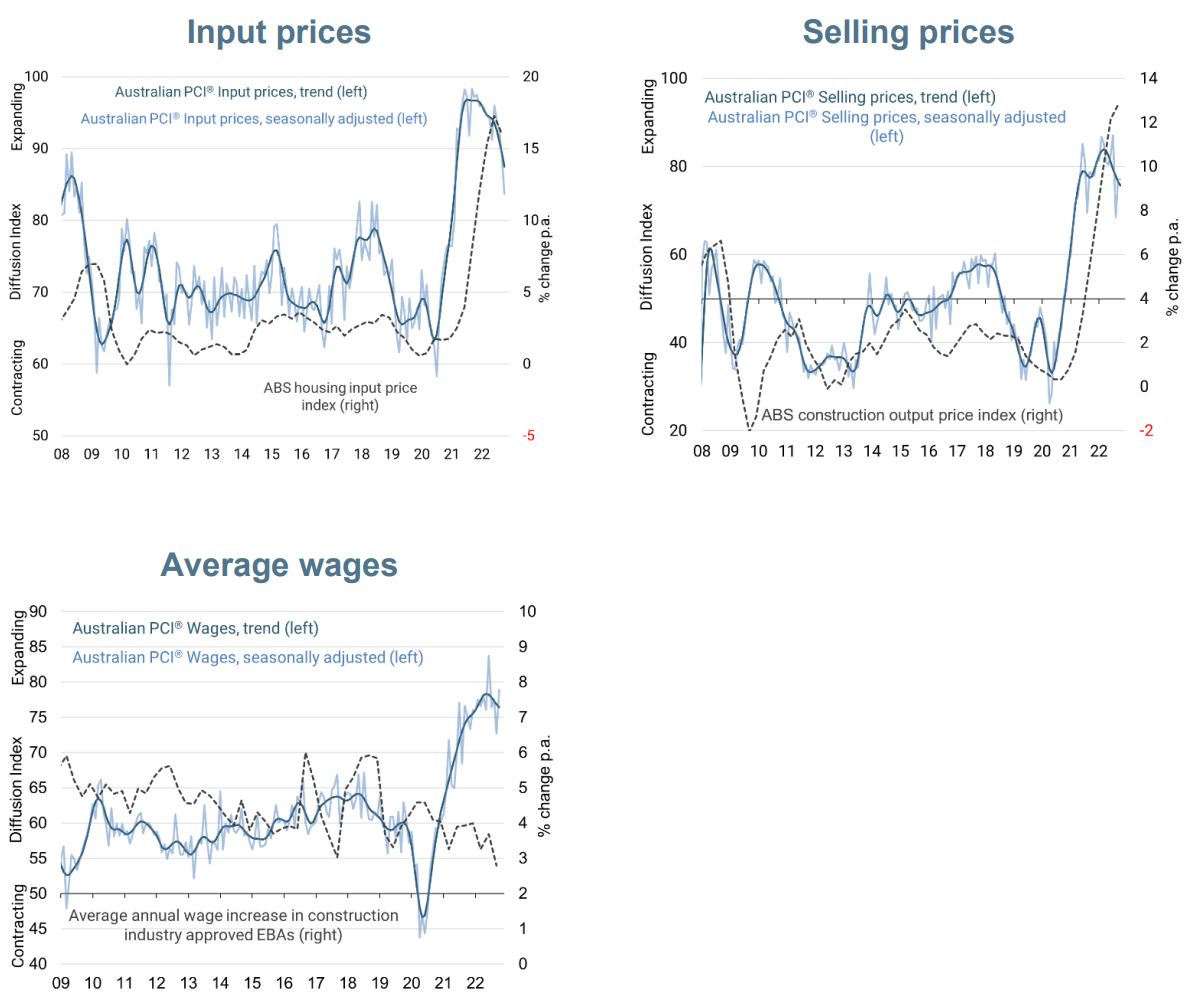Image resolution: width=1192 pixels, height=1005 pixels.
Task: Click the "ABS housing input price index" label
Action: point(340,396)
